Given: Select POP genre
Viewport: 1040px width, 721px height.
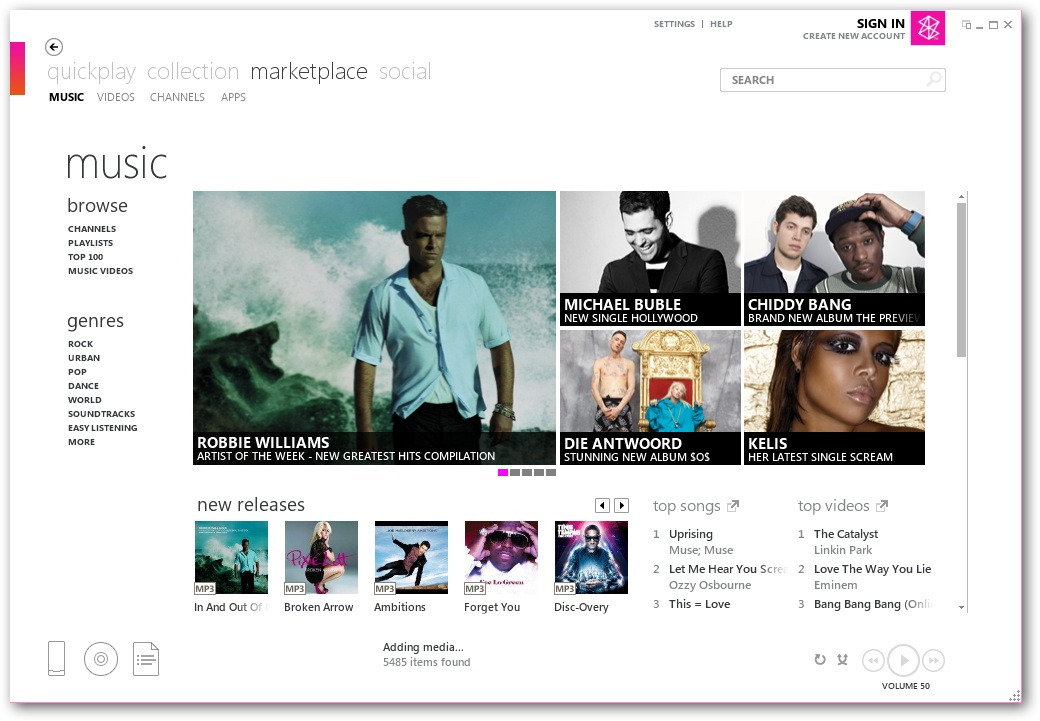Looking at the screenshot, I should (x=77, y=371).
